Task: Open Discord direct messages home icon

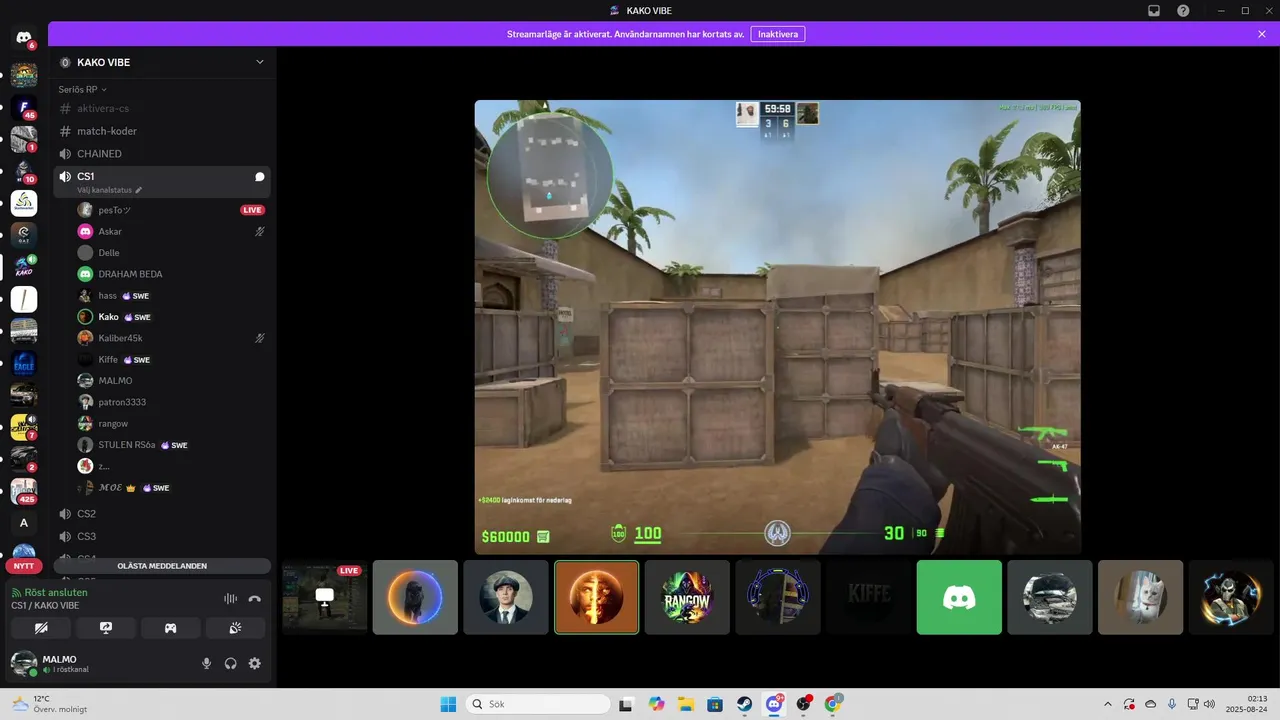Action: click(x=24, y=37)
